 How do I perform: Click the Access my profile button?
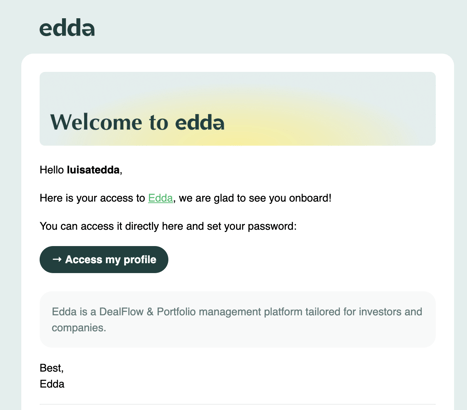[x=104, y=259]
